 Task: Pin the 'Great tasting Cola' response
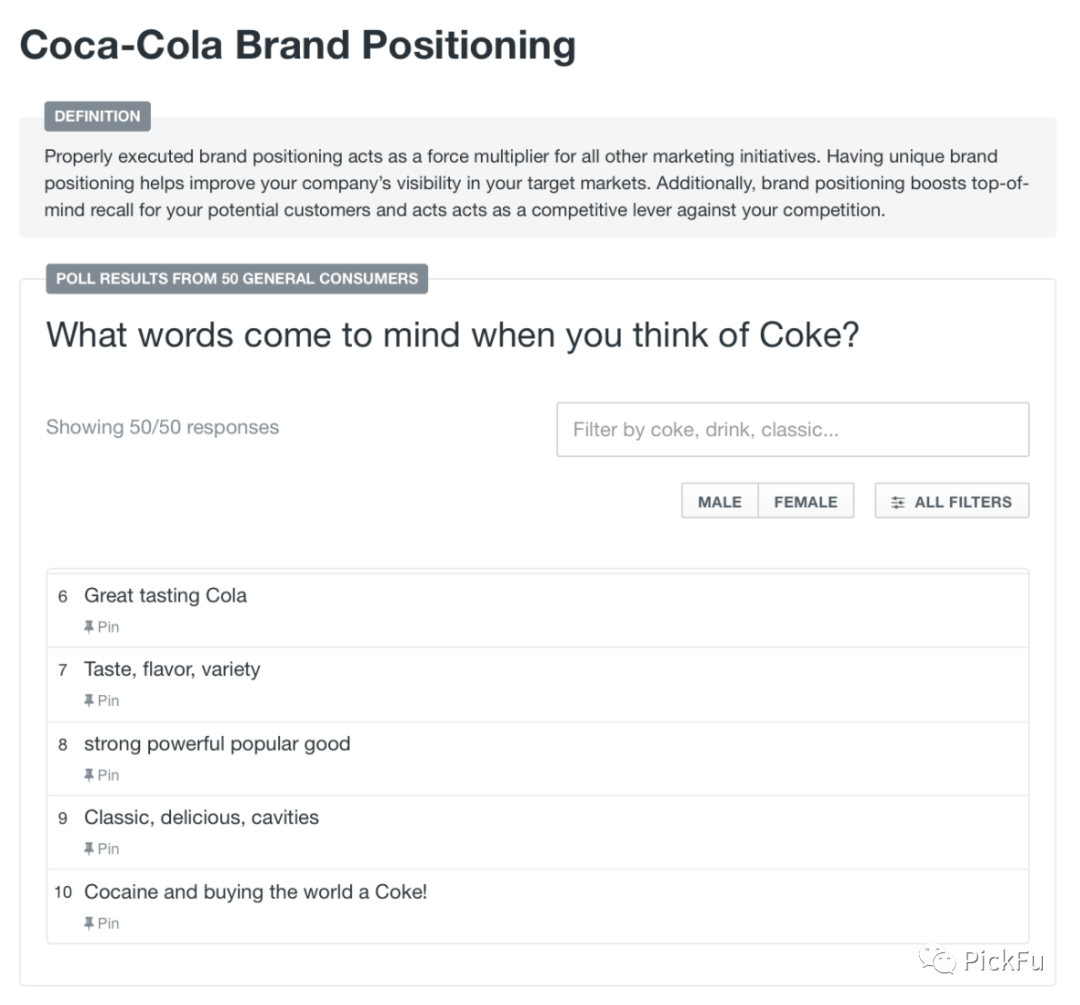(x=101, y=627)
